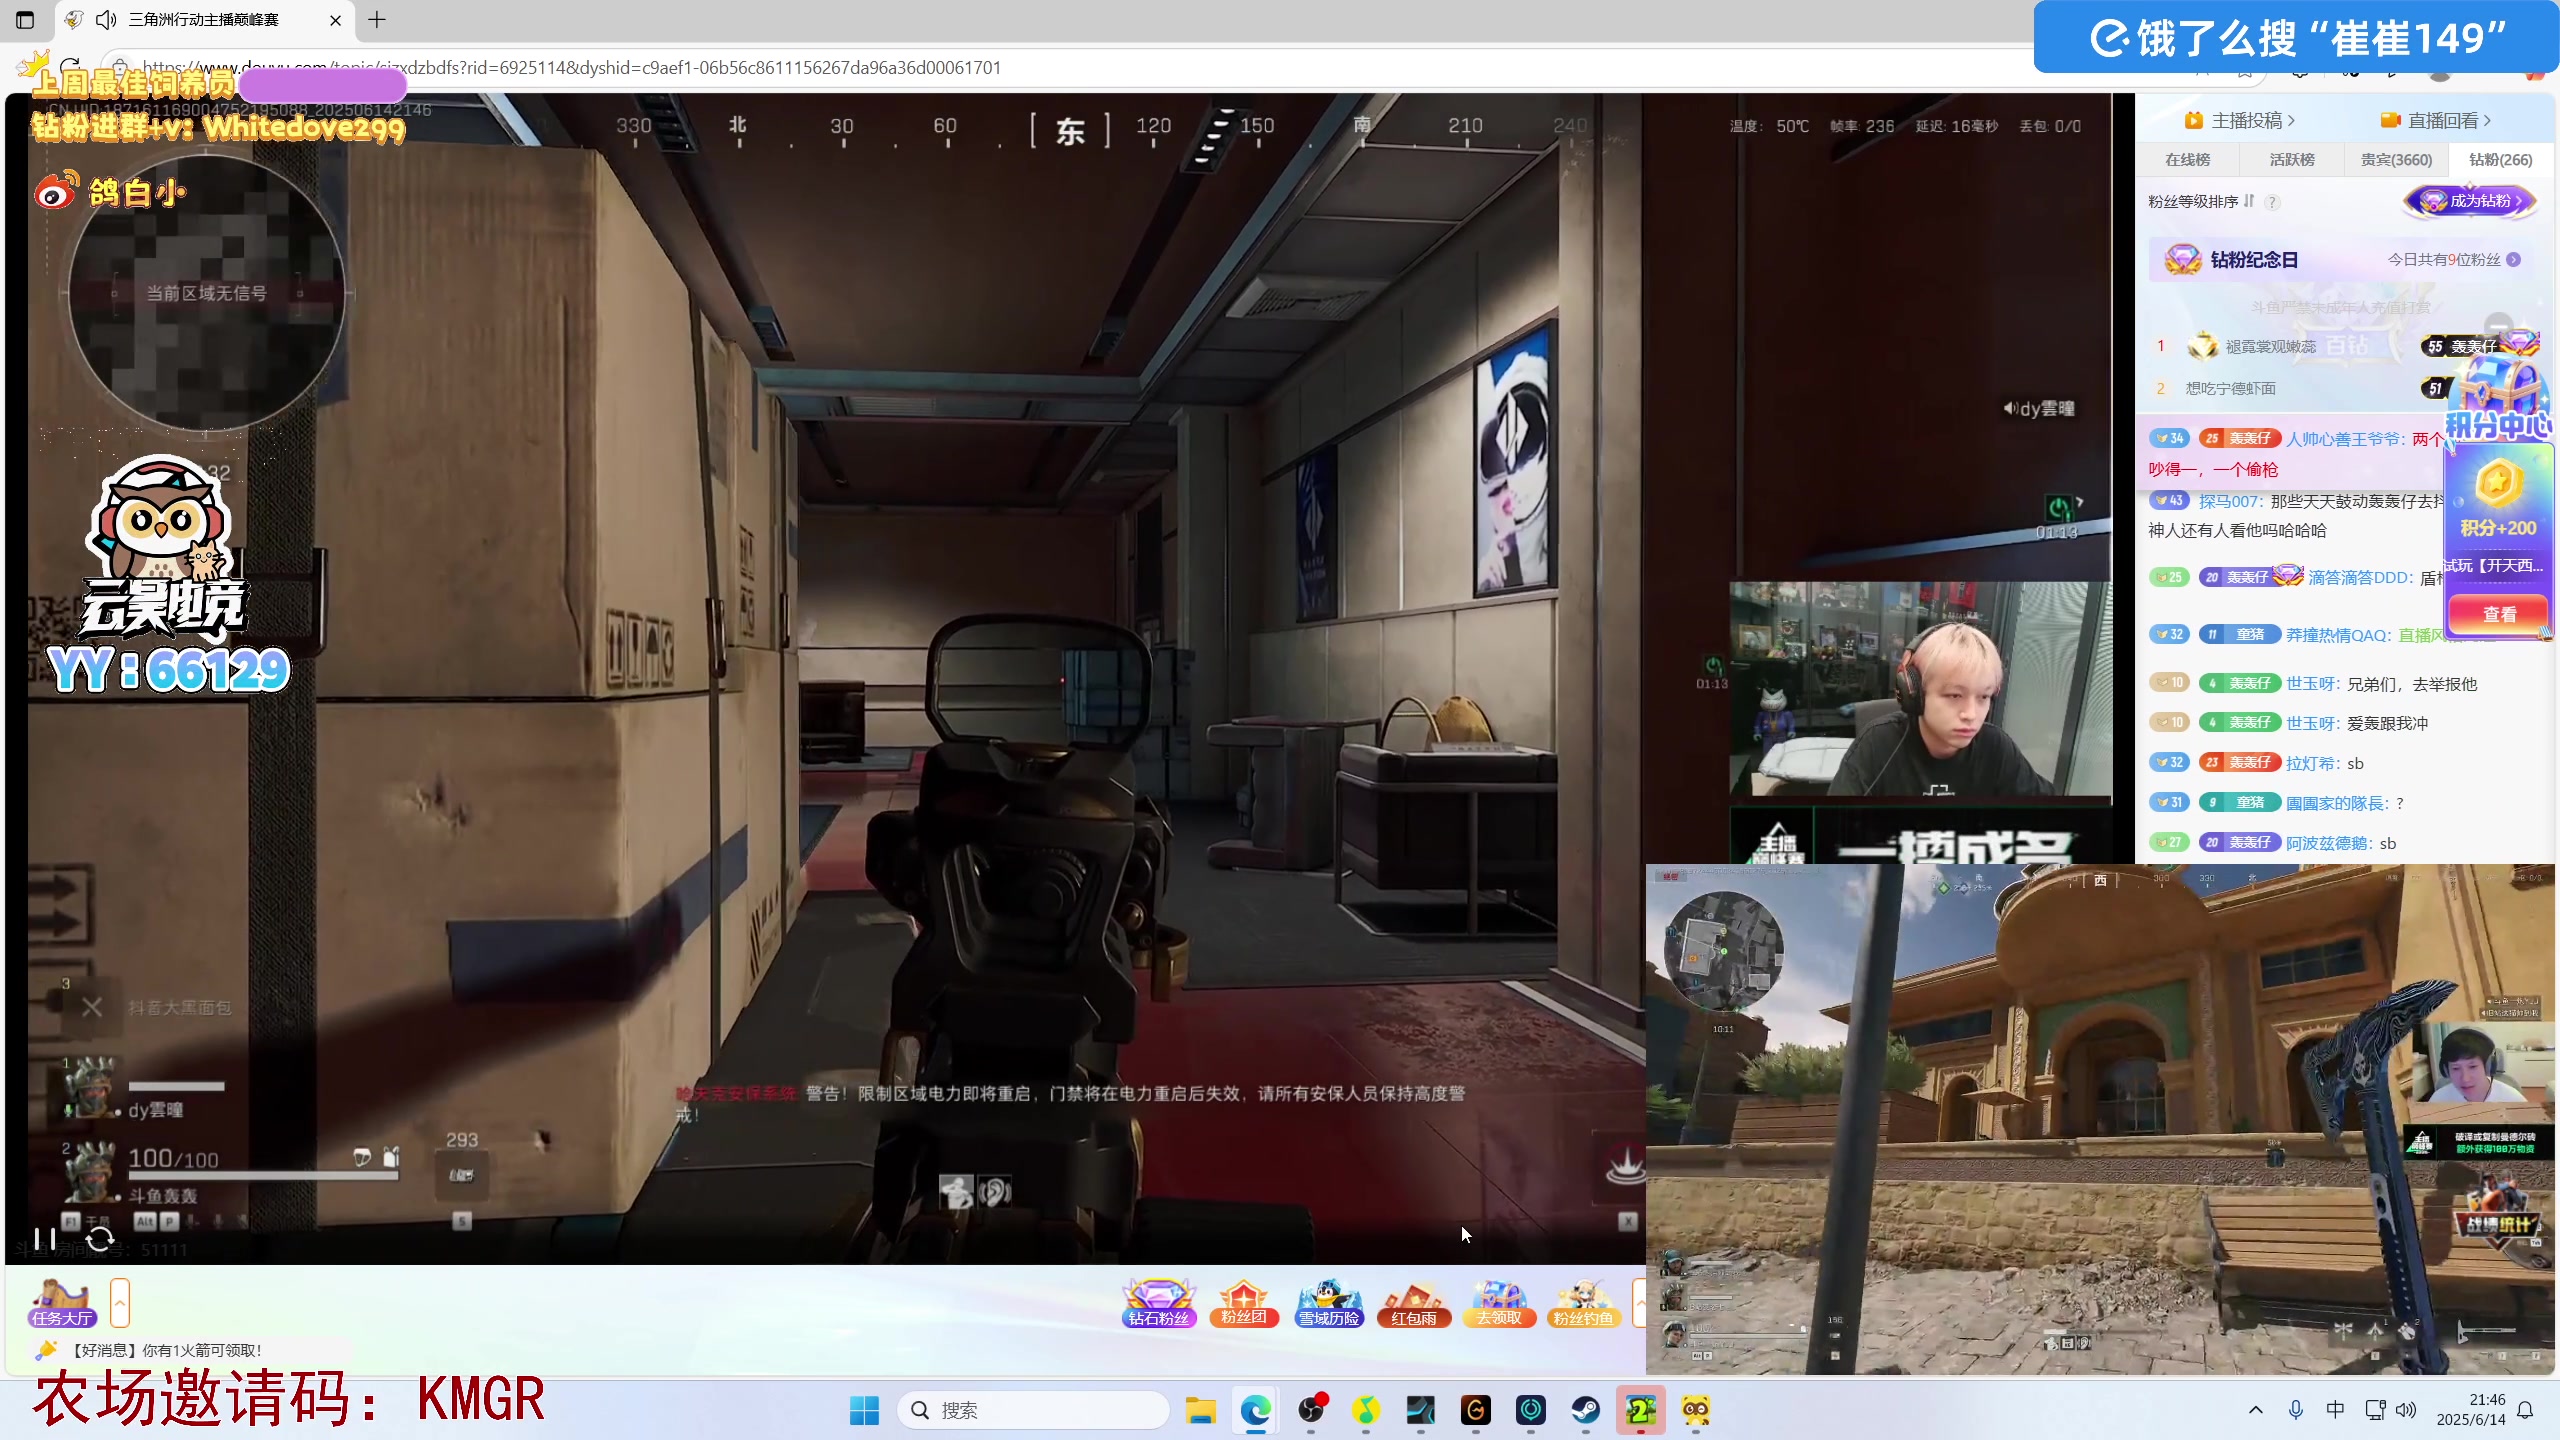Switch to the 活跃榜 tab
Image resolution: width=2560 pixels, height=1440 pixels.
[2292, 160]
